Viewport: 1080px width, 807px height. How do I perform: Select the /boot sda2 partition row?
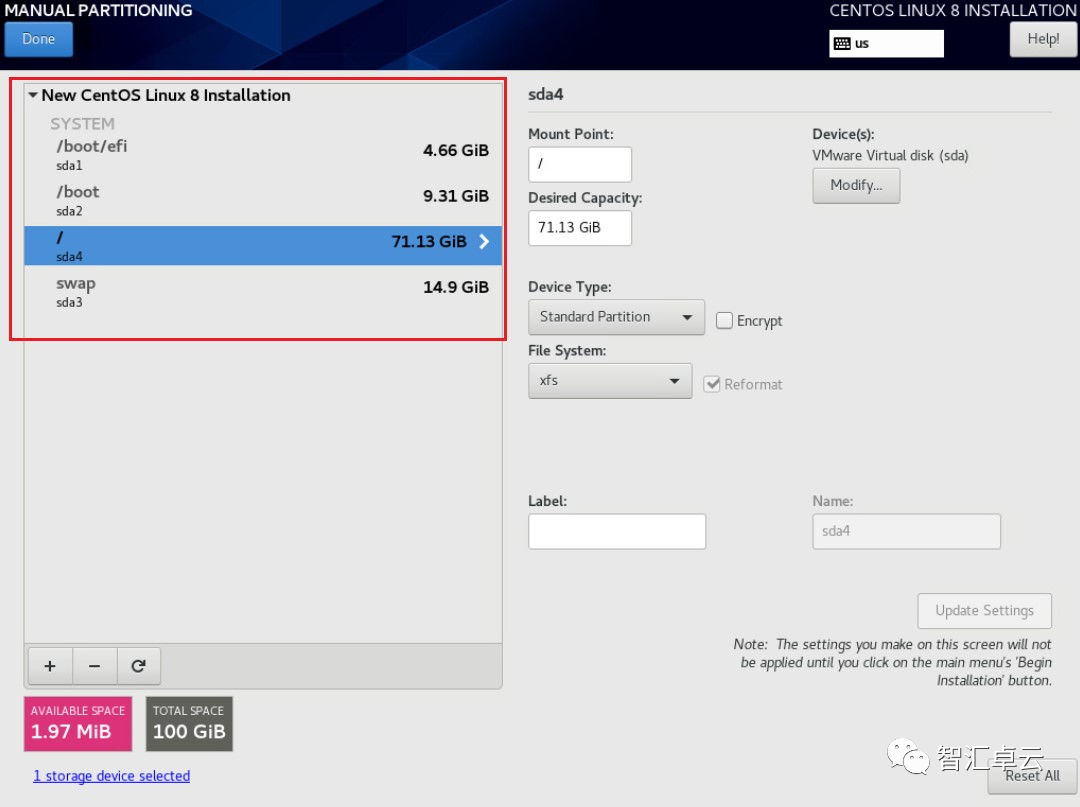[263, 200]
